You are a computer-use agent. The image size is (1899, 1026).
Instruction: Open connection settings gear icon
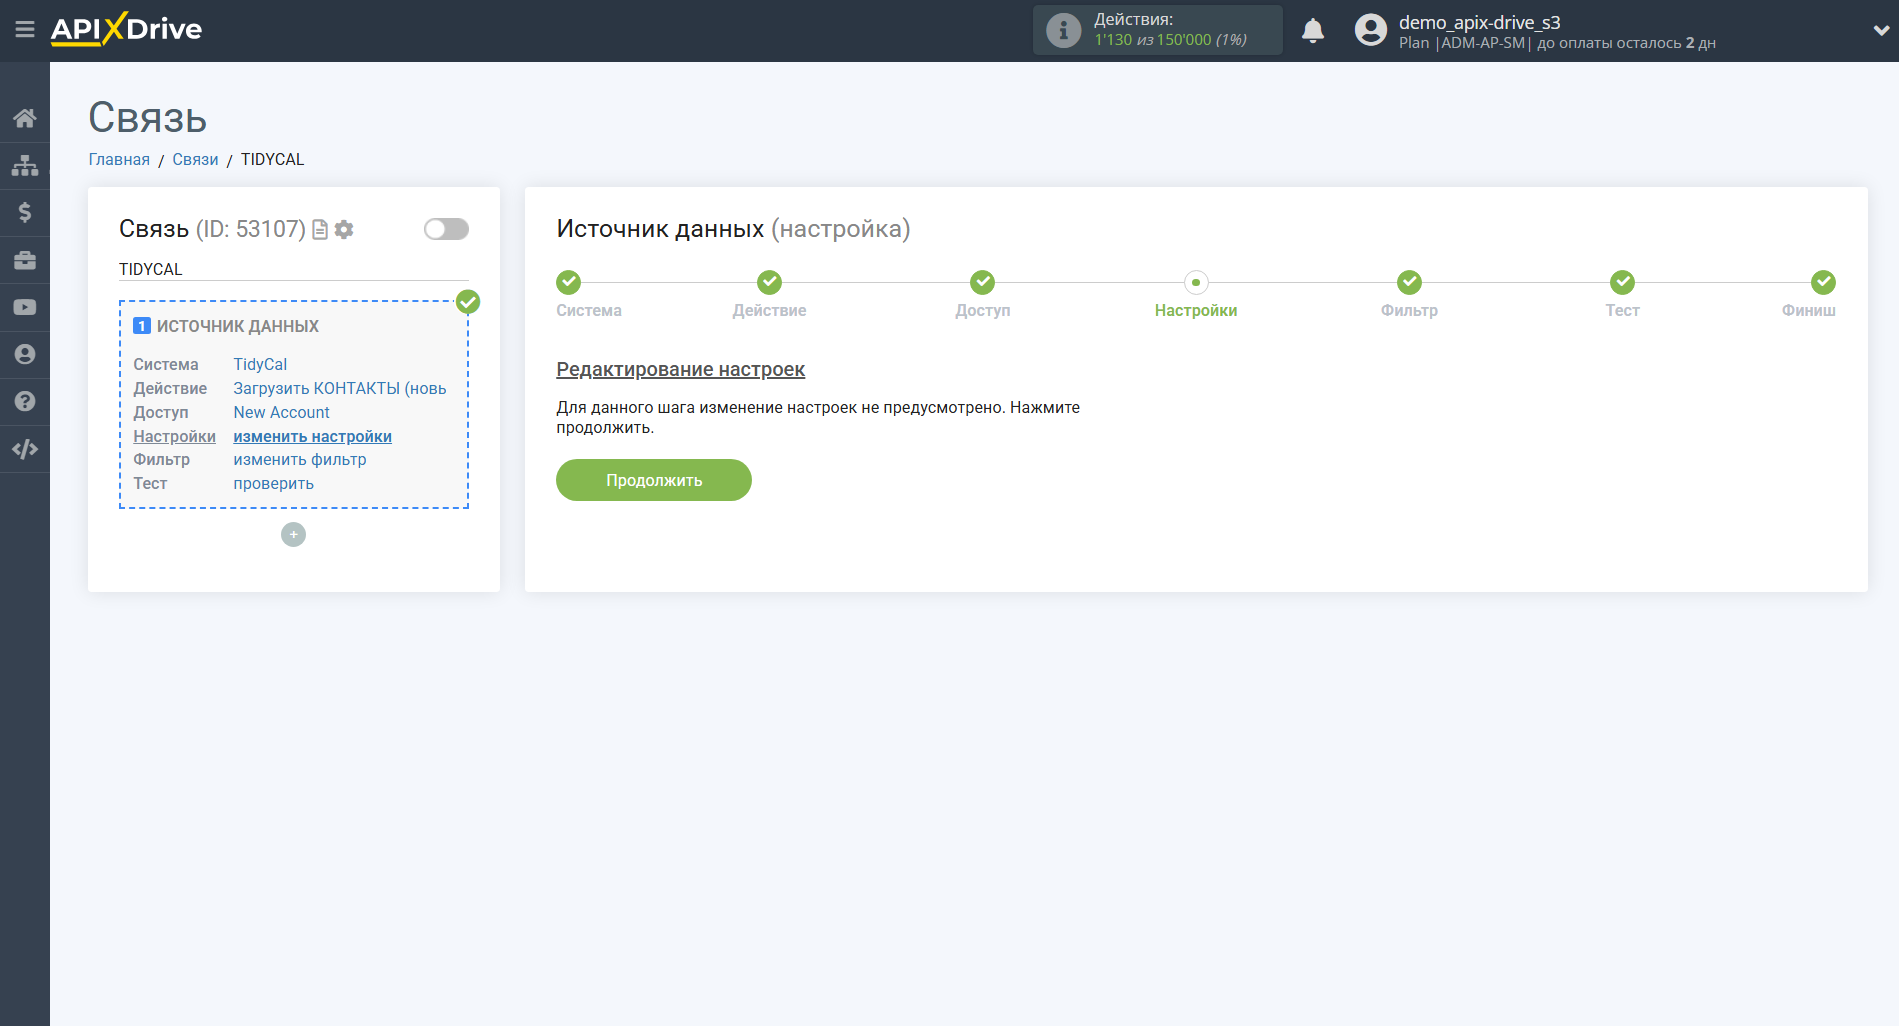pos(344,230)
